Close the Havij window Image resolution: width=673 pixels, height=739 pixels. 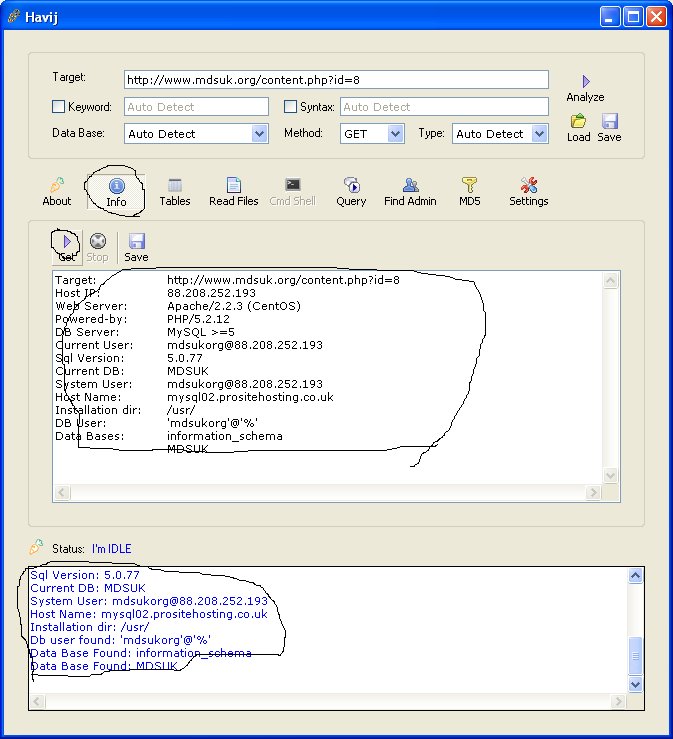point(657,17)
